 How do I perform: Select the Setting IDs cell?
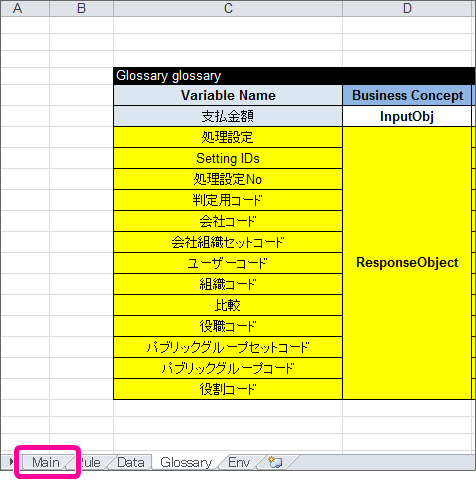point(228,158)
